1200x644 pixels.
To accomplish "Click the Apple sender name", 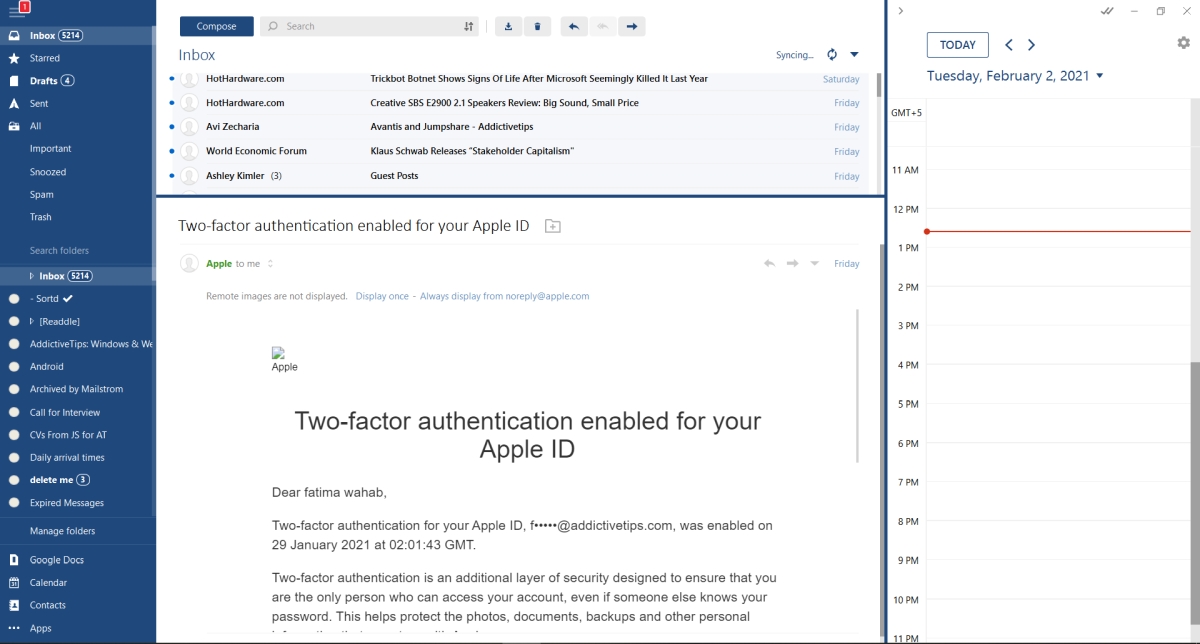I will point(219,264).
